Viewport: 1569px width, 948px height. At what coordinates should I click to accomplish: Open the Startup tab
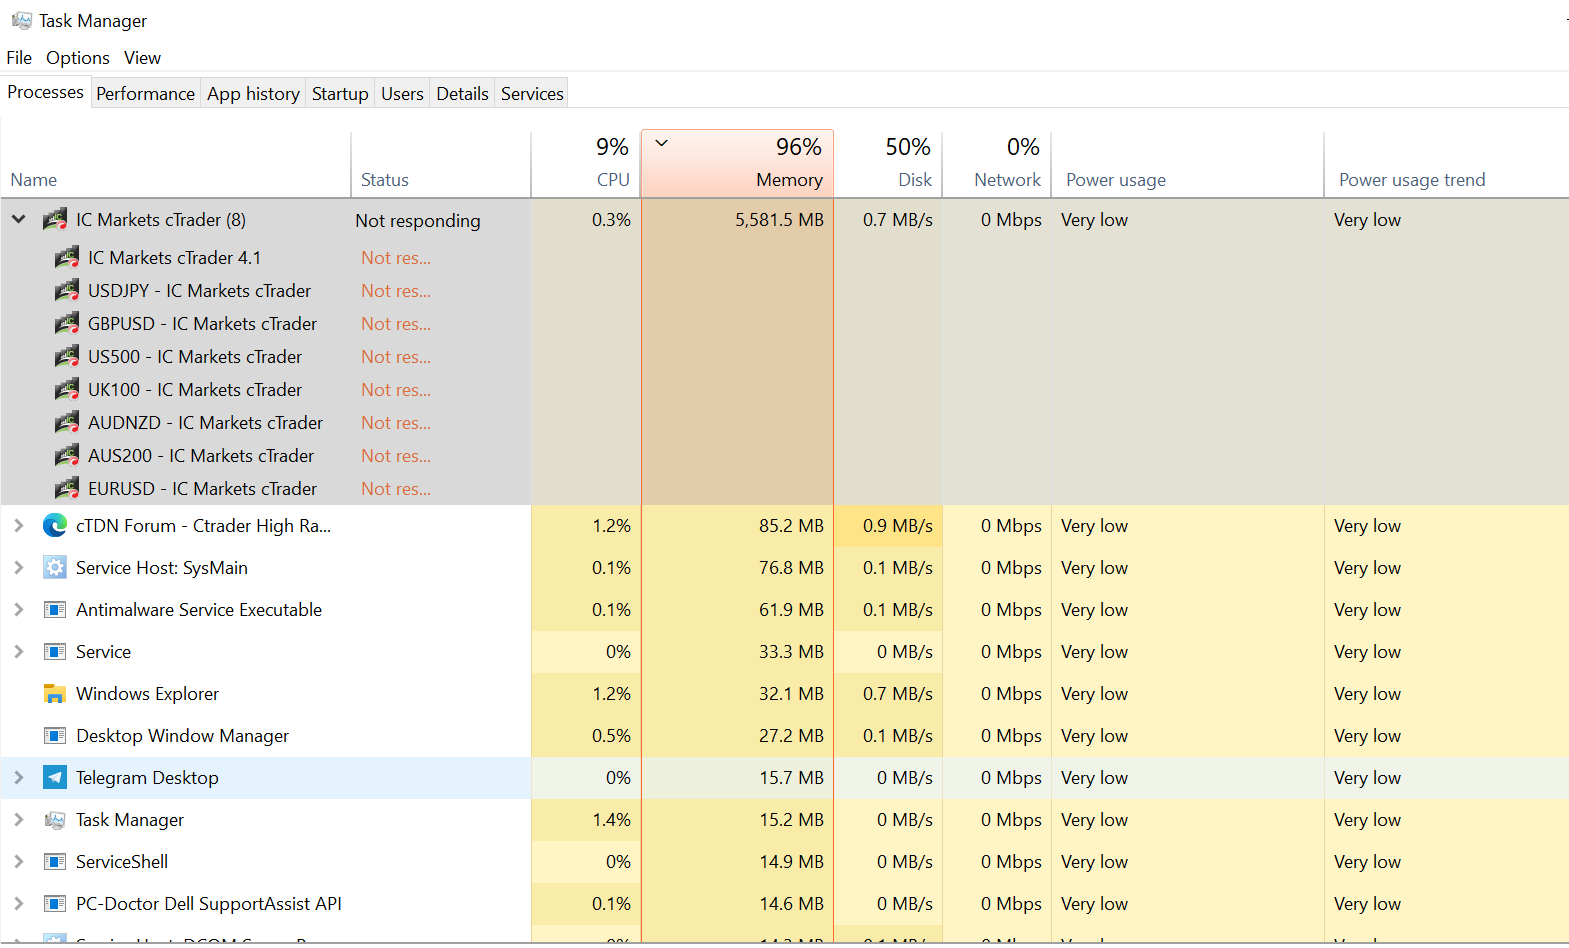[x=340, y=94]
